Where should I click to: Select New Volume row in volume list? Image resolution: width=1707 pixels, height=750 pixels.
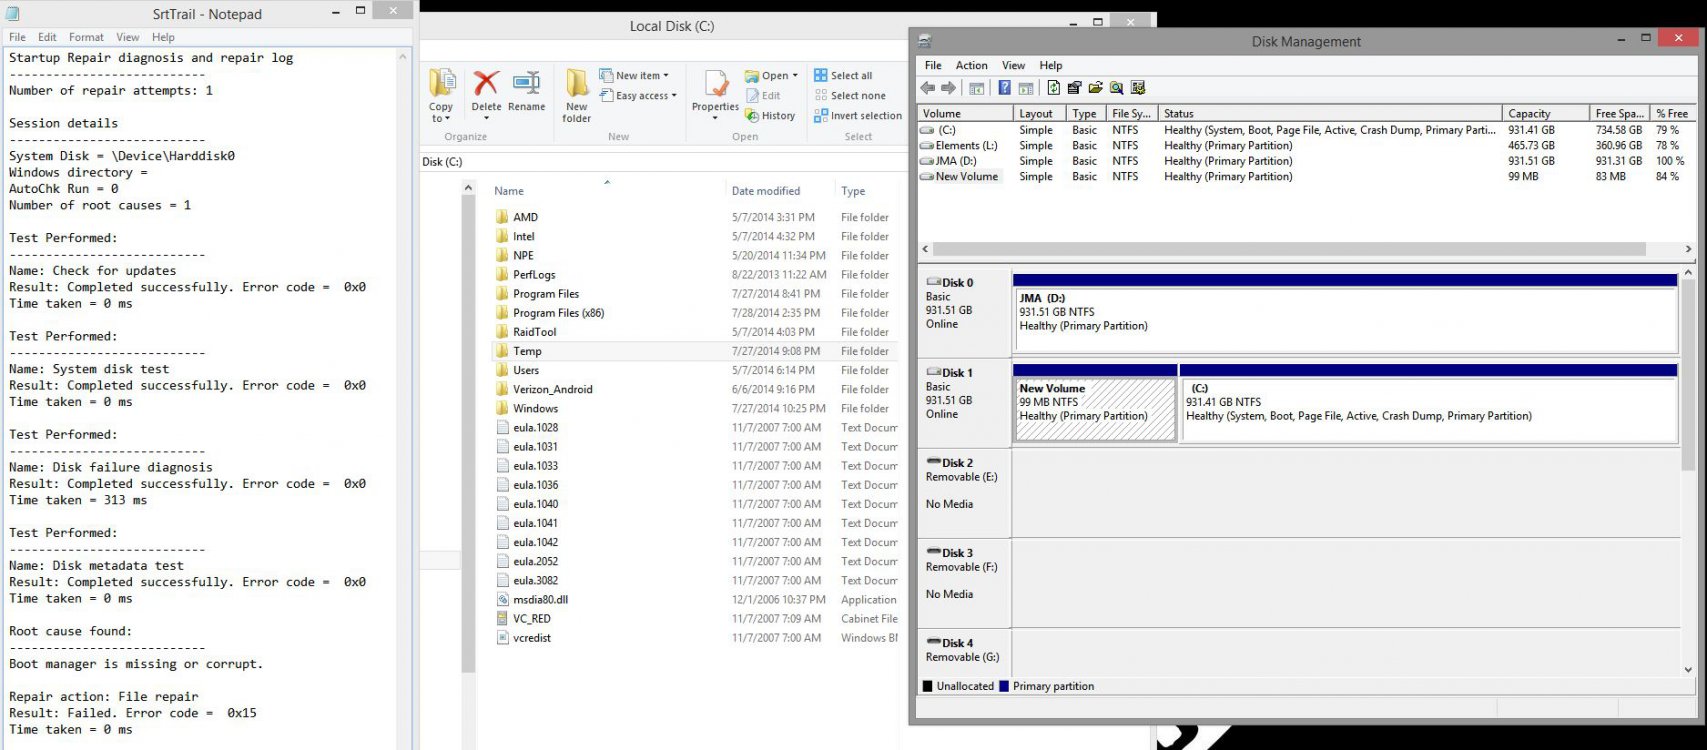point(1305,177)
